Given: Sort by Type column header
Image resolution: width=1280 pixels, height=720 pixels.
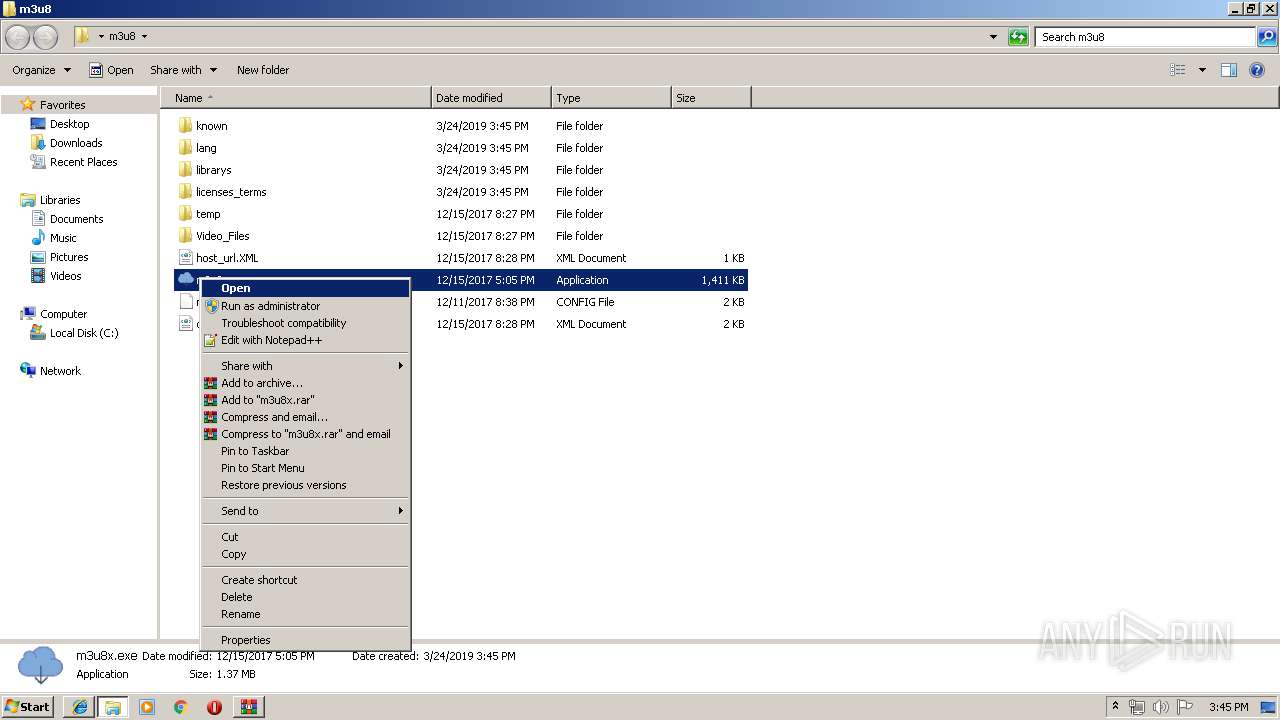Looking at the screenshot, I should [611, 98].
